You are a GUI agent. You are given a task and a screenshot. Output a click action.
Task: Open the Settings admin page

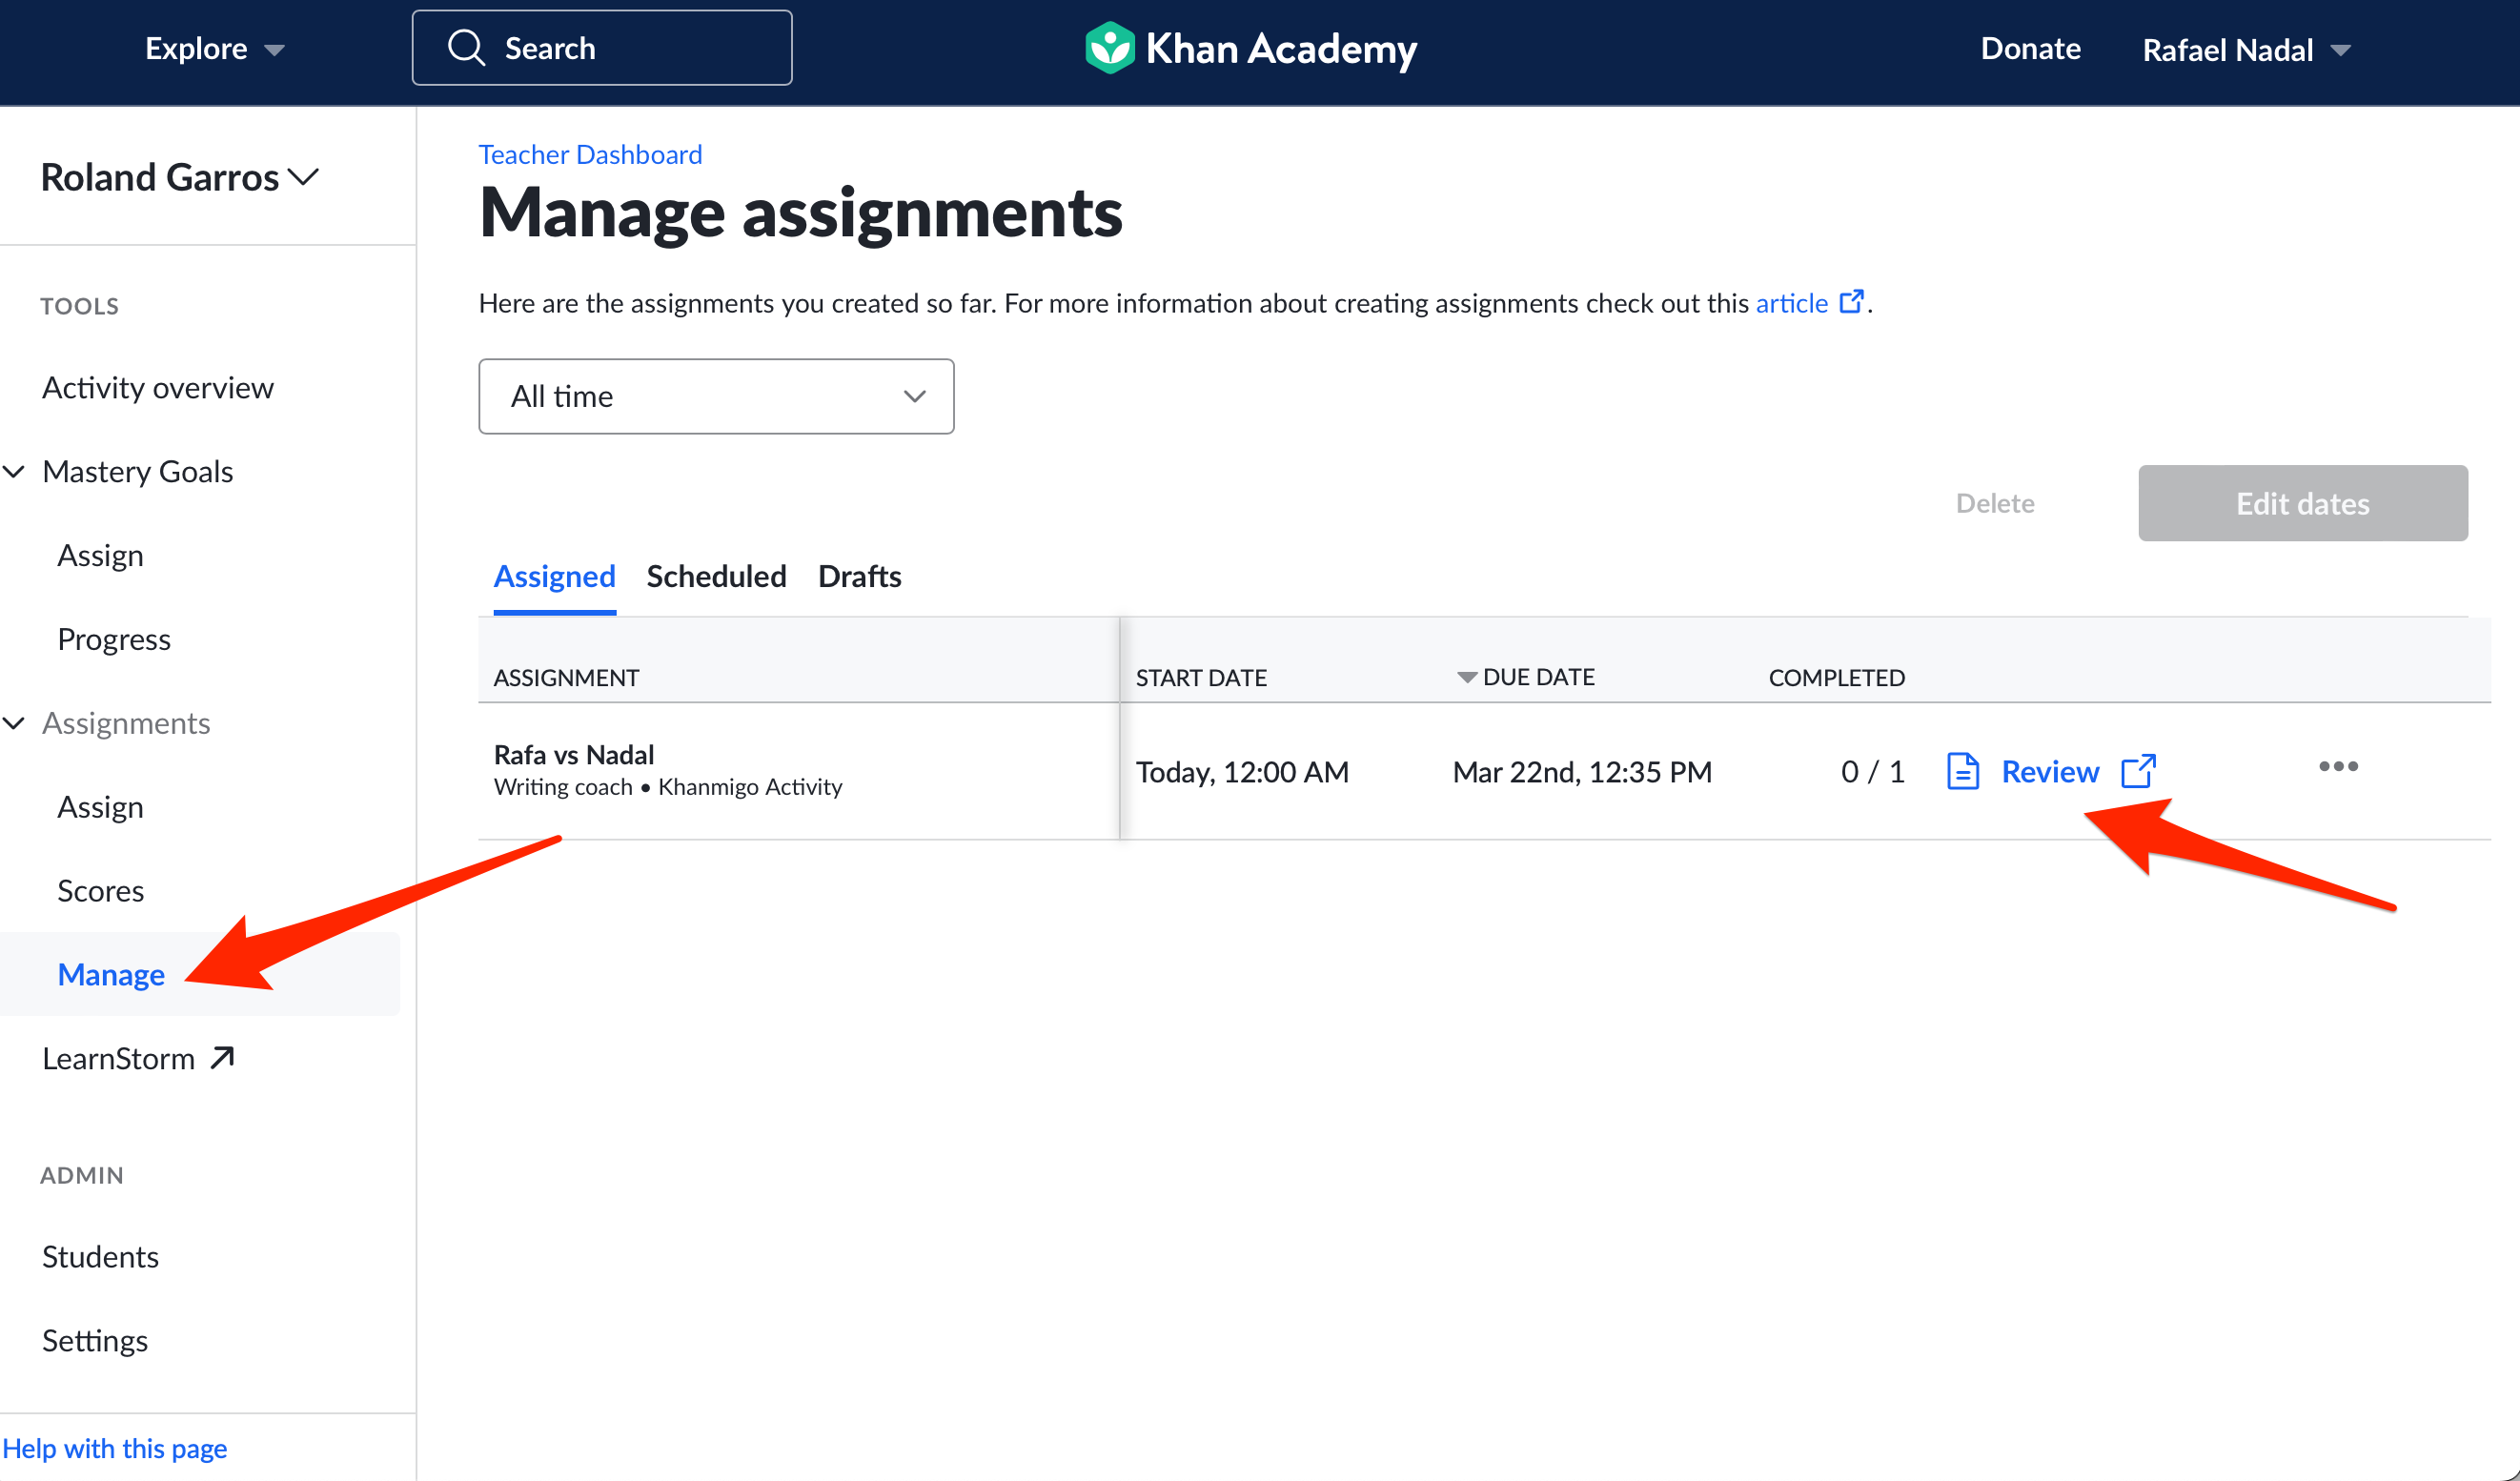click(95, 1340)
